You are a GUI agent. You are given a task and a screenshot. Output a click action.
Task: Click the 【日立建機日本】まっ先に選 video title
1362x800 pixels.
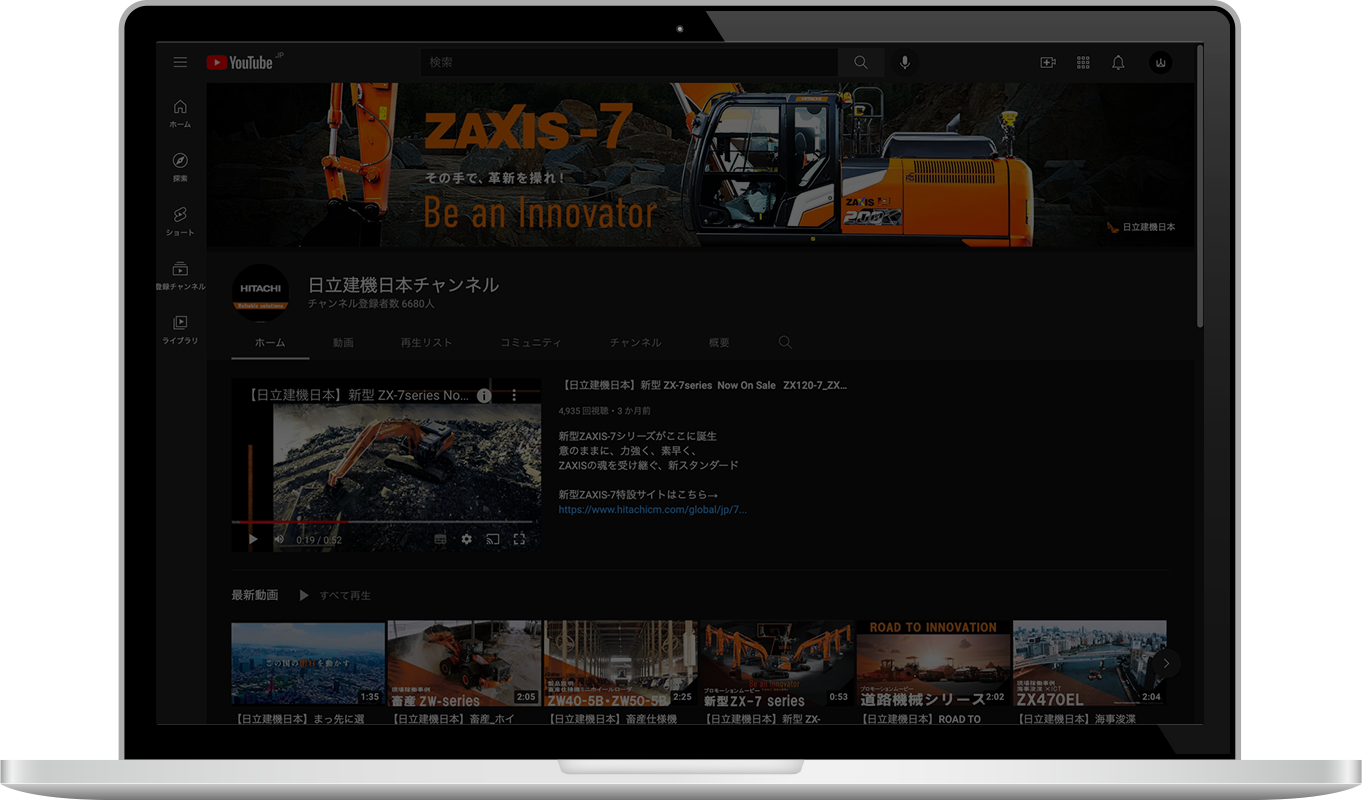[298, 718]
